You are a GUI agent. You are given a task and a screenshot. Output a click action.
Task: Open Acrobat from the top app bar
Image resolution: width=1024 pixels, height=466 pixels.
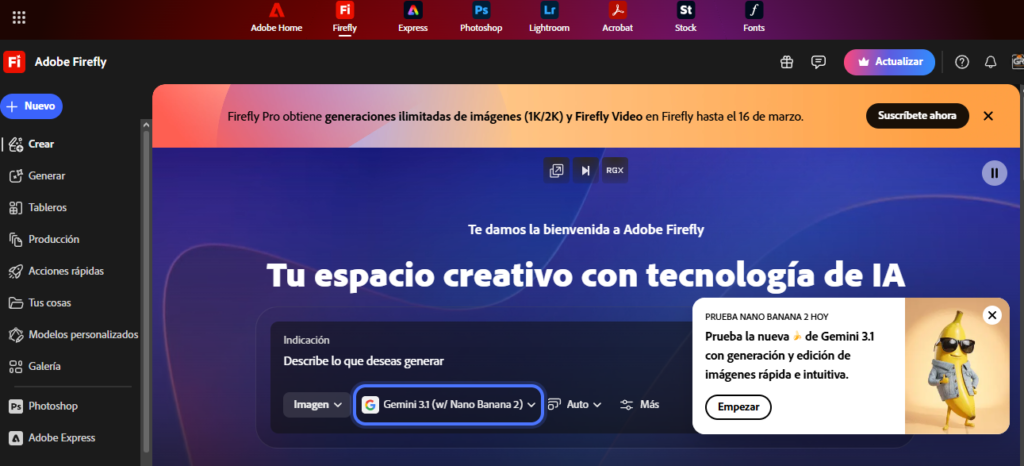coord(619,17)
